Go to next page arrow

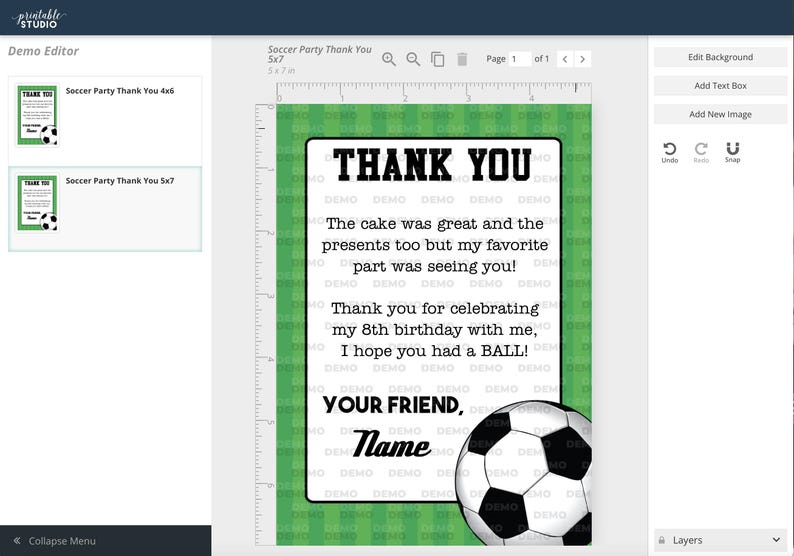point(582,59)
